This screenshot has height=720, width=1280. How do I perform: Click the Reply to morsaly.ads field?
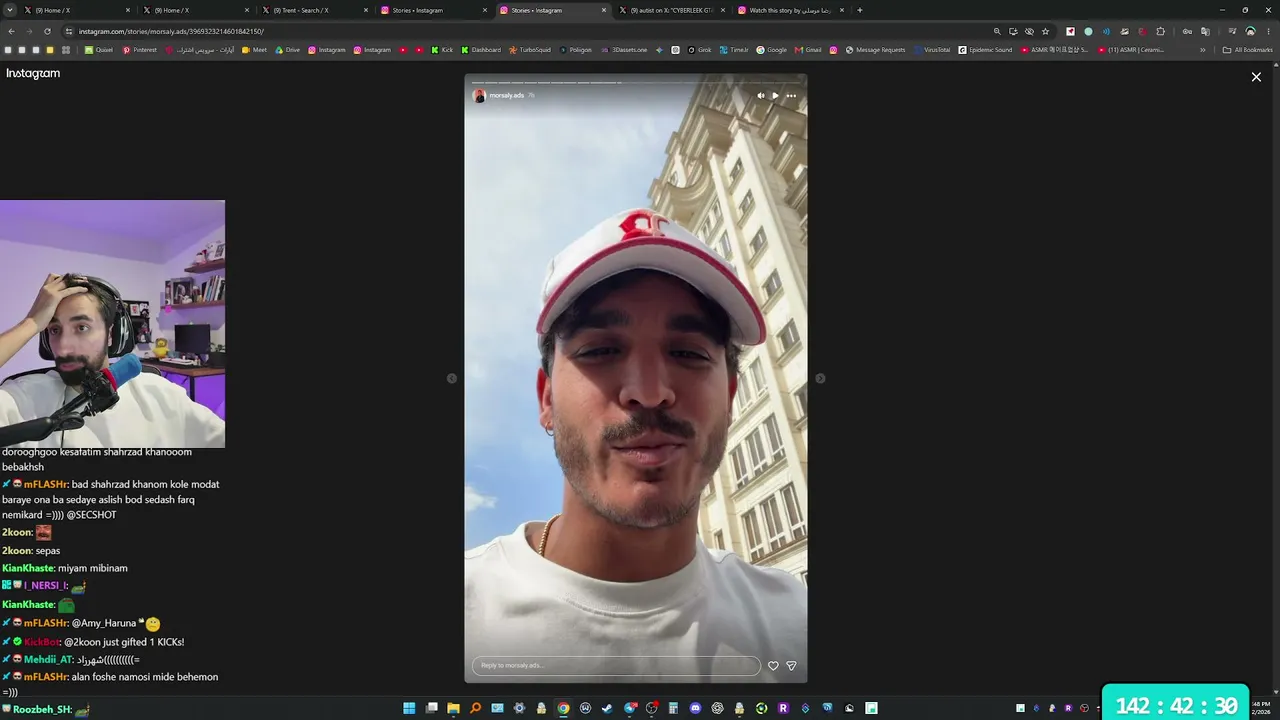(616, 666)
